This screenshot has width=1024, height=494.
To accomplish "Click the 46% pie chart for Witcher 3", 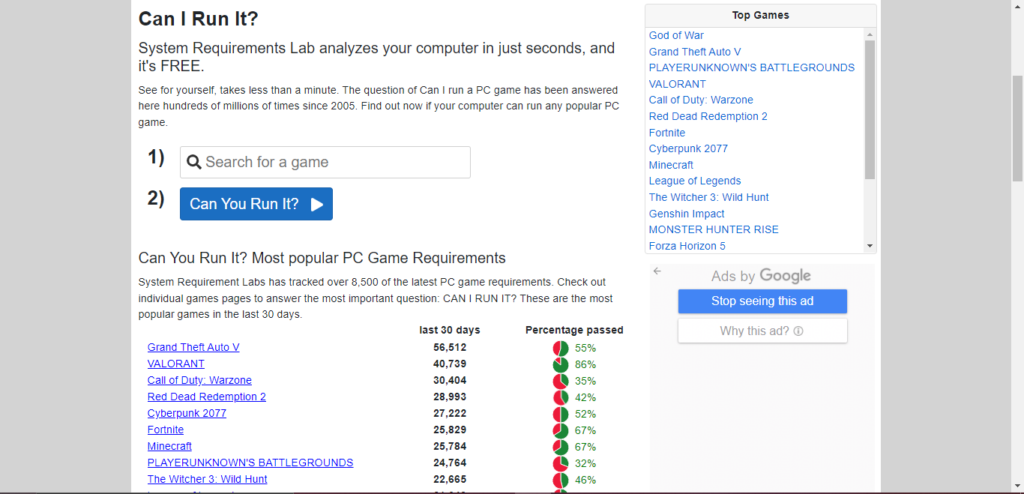I will click(560, 480).
